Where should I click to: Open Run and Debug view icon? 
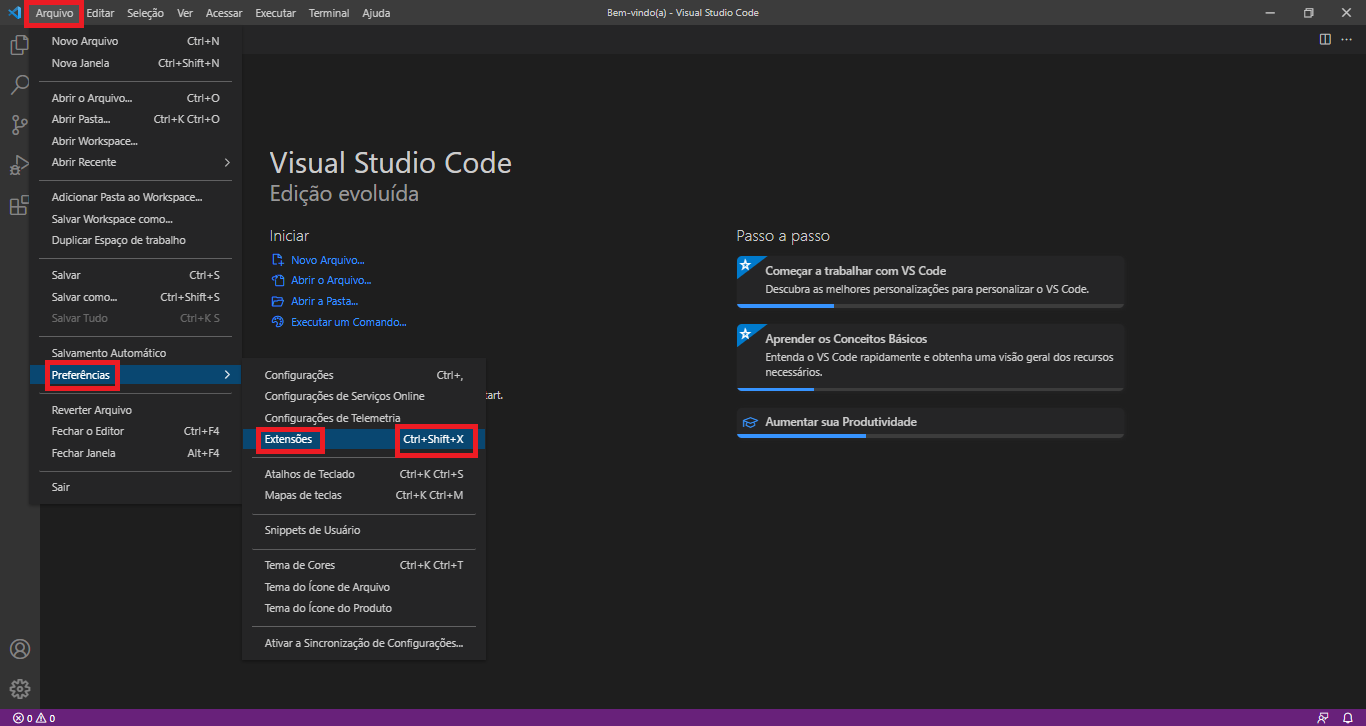coord(19,165)
